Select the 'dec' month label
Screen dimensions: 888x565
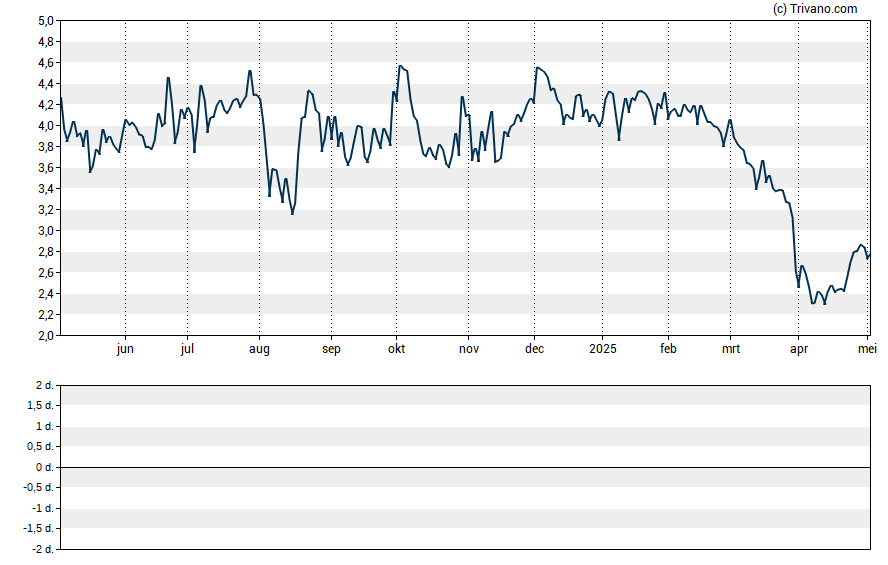535,349
